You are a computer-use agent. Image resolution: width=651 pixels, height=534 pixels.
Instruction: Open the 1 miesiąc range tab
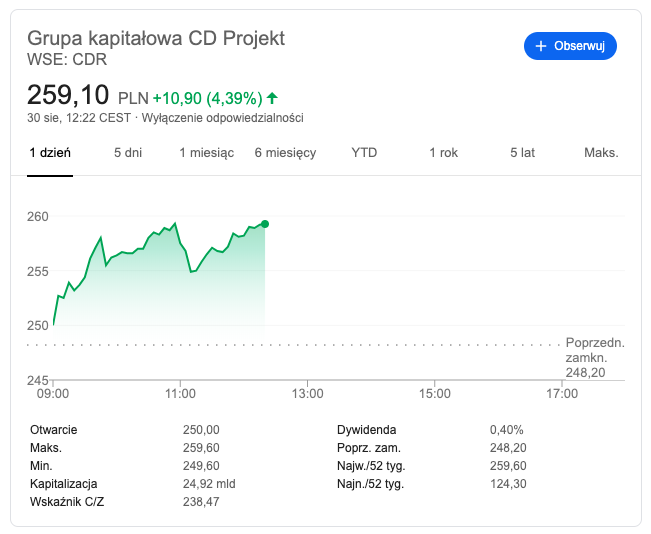tap(206, 153)
